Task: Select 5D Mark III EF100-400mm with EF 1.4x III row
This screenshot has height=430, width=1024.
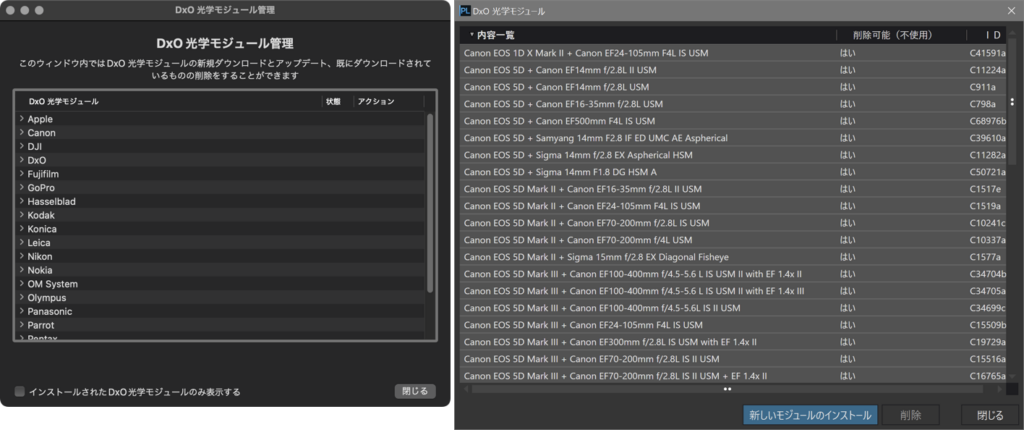Action: tap(734, 290)
